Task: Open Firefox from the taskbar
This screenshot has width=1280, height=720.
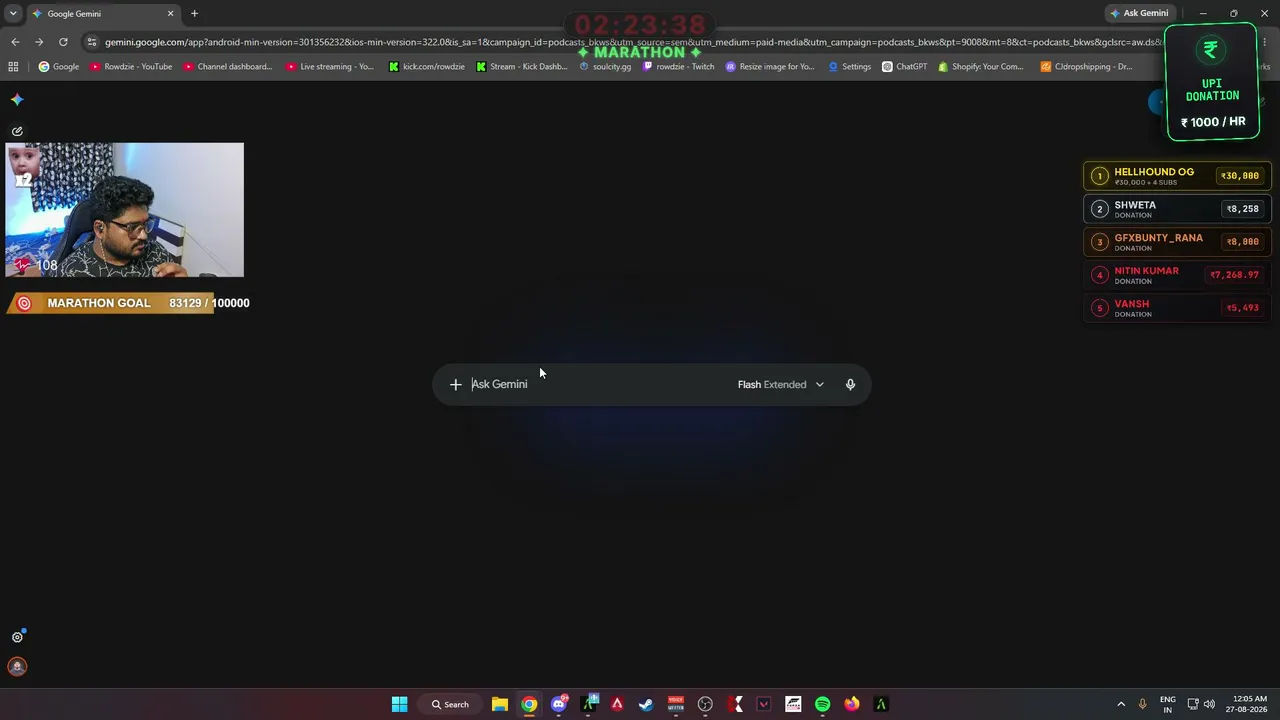Action: pyautogui.click(x=852, y=704)
